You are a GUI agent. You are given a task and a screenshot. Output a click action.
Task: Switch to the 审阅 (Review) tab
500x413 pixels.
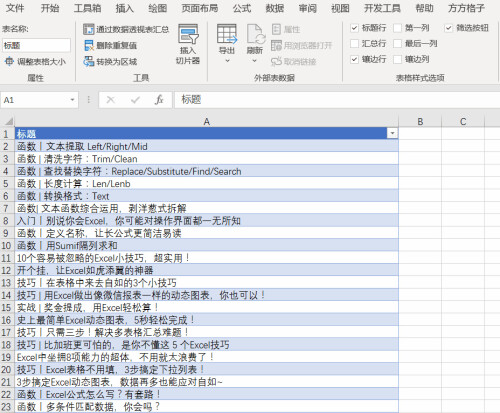(x=307, y=8)
